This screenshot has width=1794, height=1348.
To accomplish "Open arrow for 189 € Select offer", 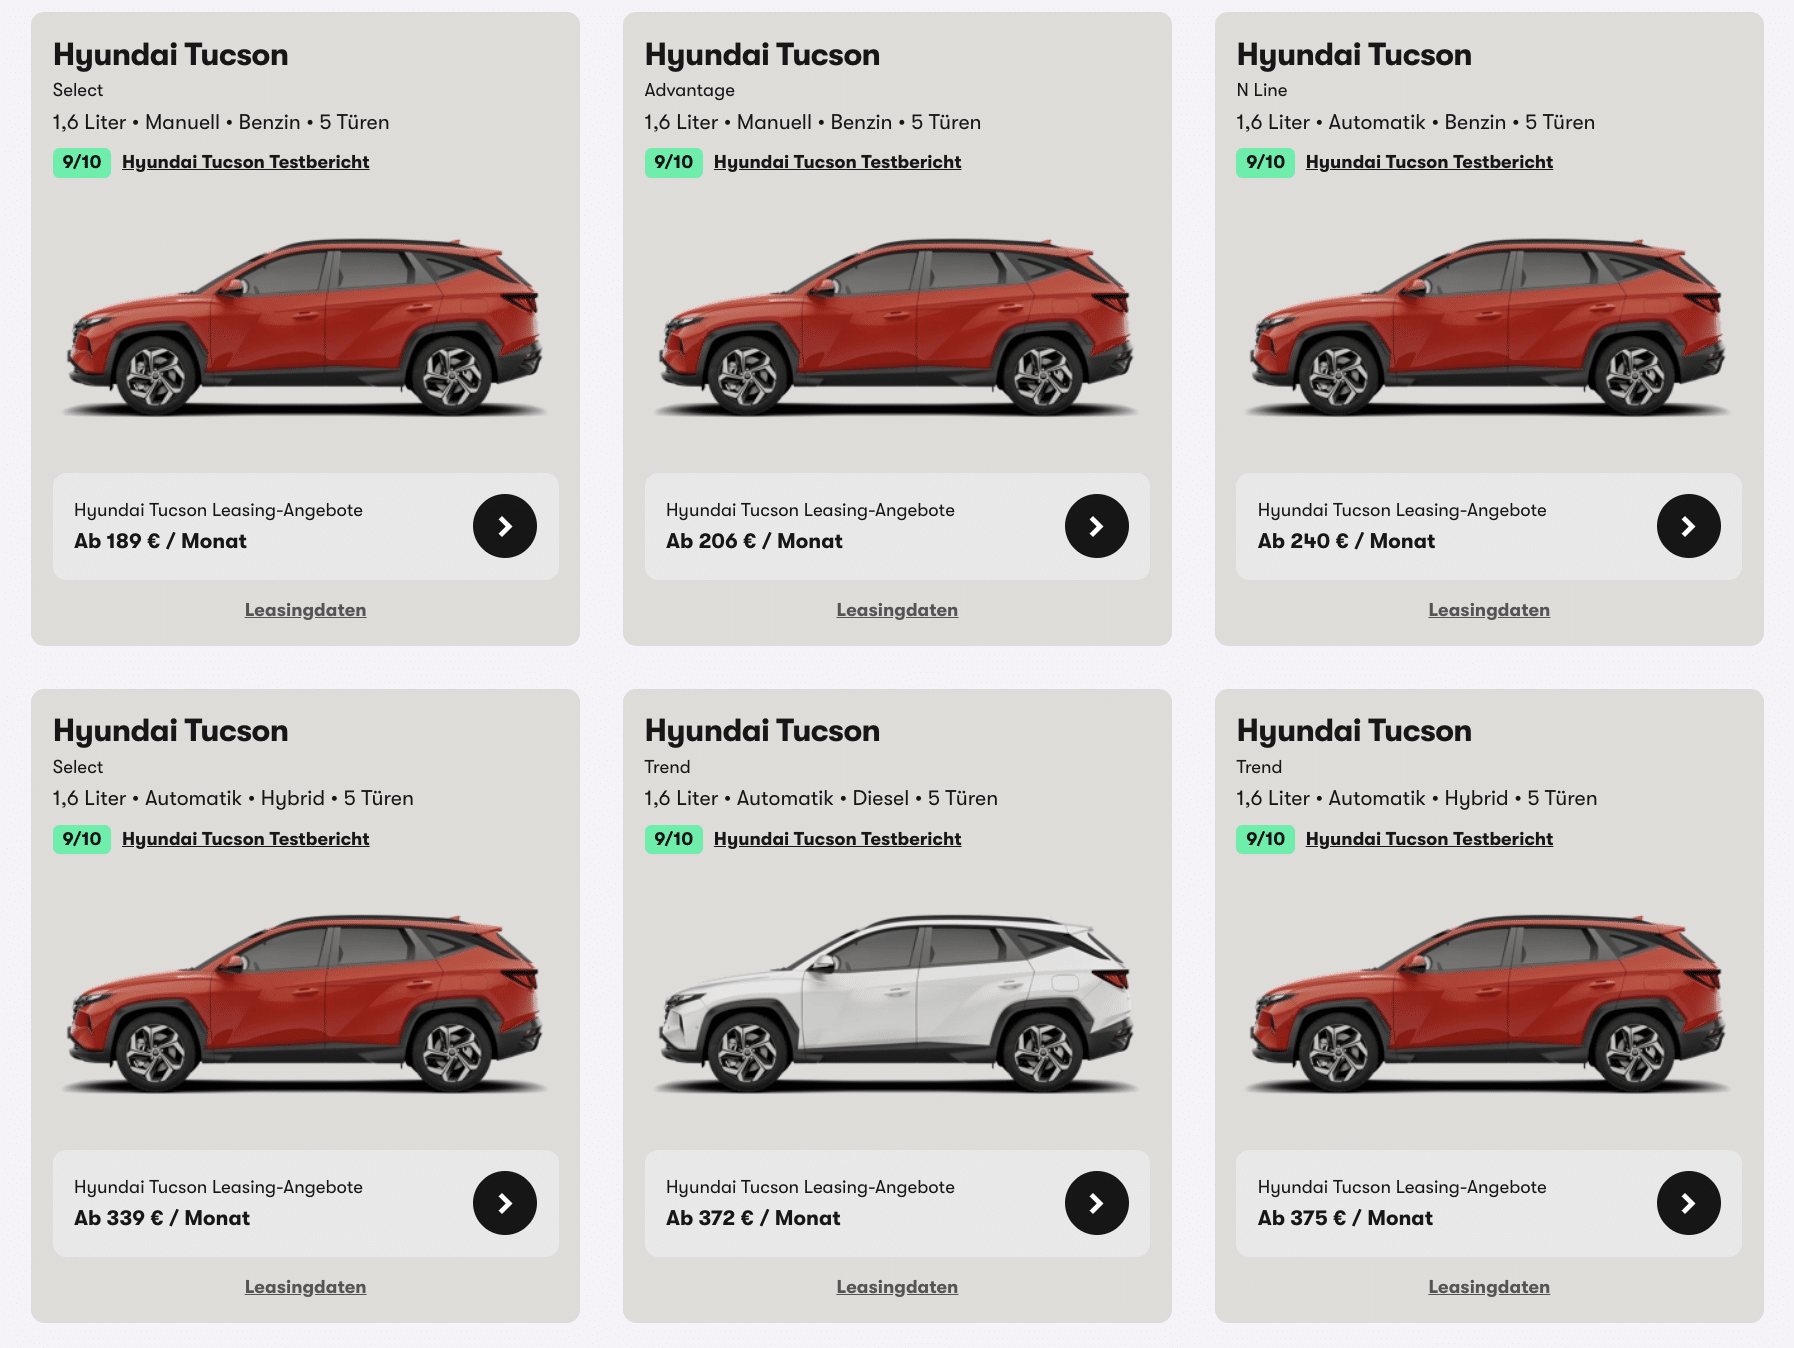I will (x=505, y=526).
